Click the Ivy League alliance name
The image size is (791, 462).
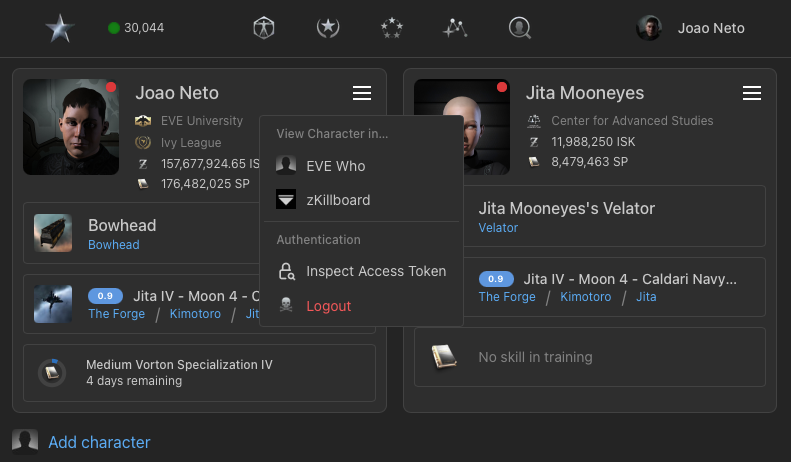191,143
